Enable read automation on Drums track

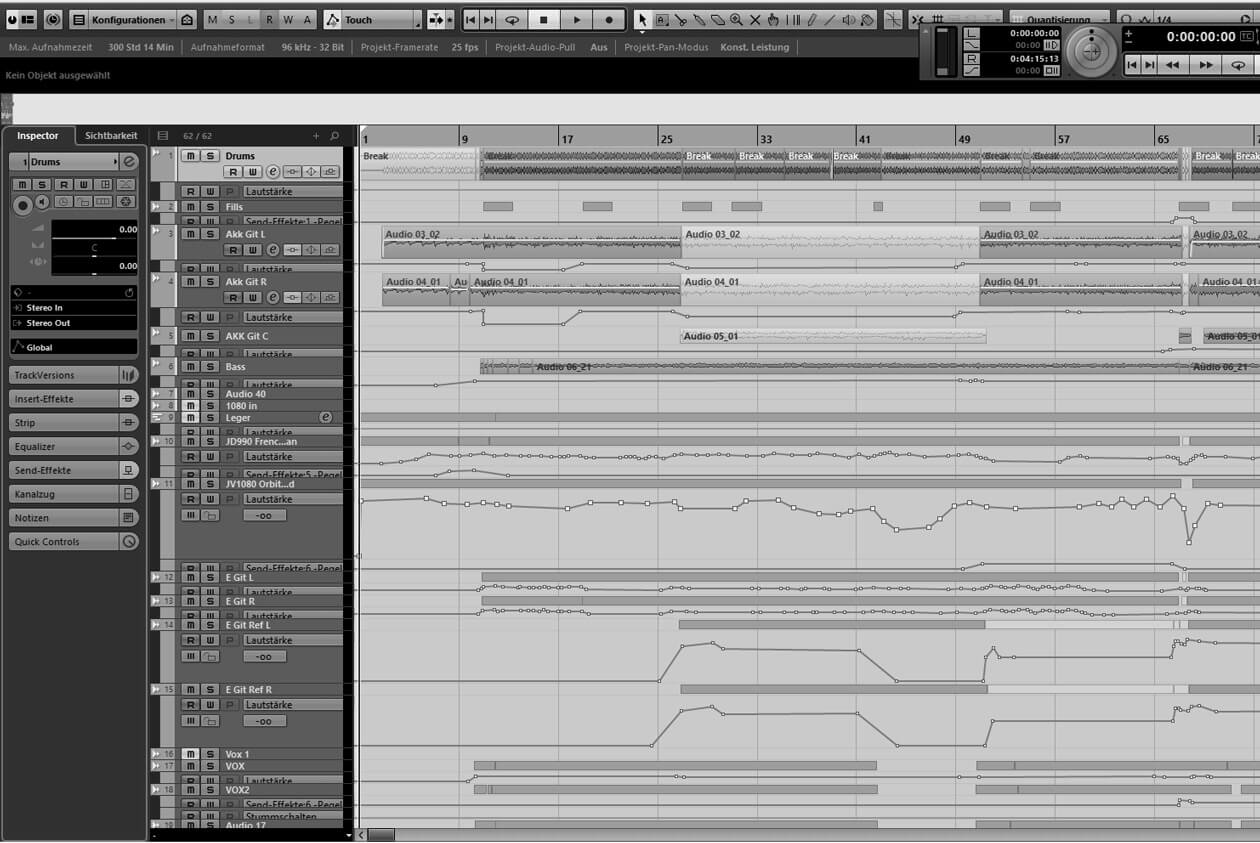[x=233, y=171]
